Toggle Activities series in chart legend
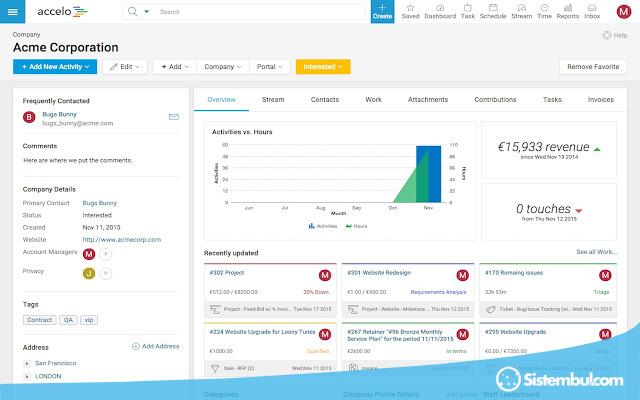Screen dimensions: 640x400 pos(322,226)
